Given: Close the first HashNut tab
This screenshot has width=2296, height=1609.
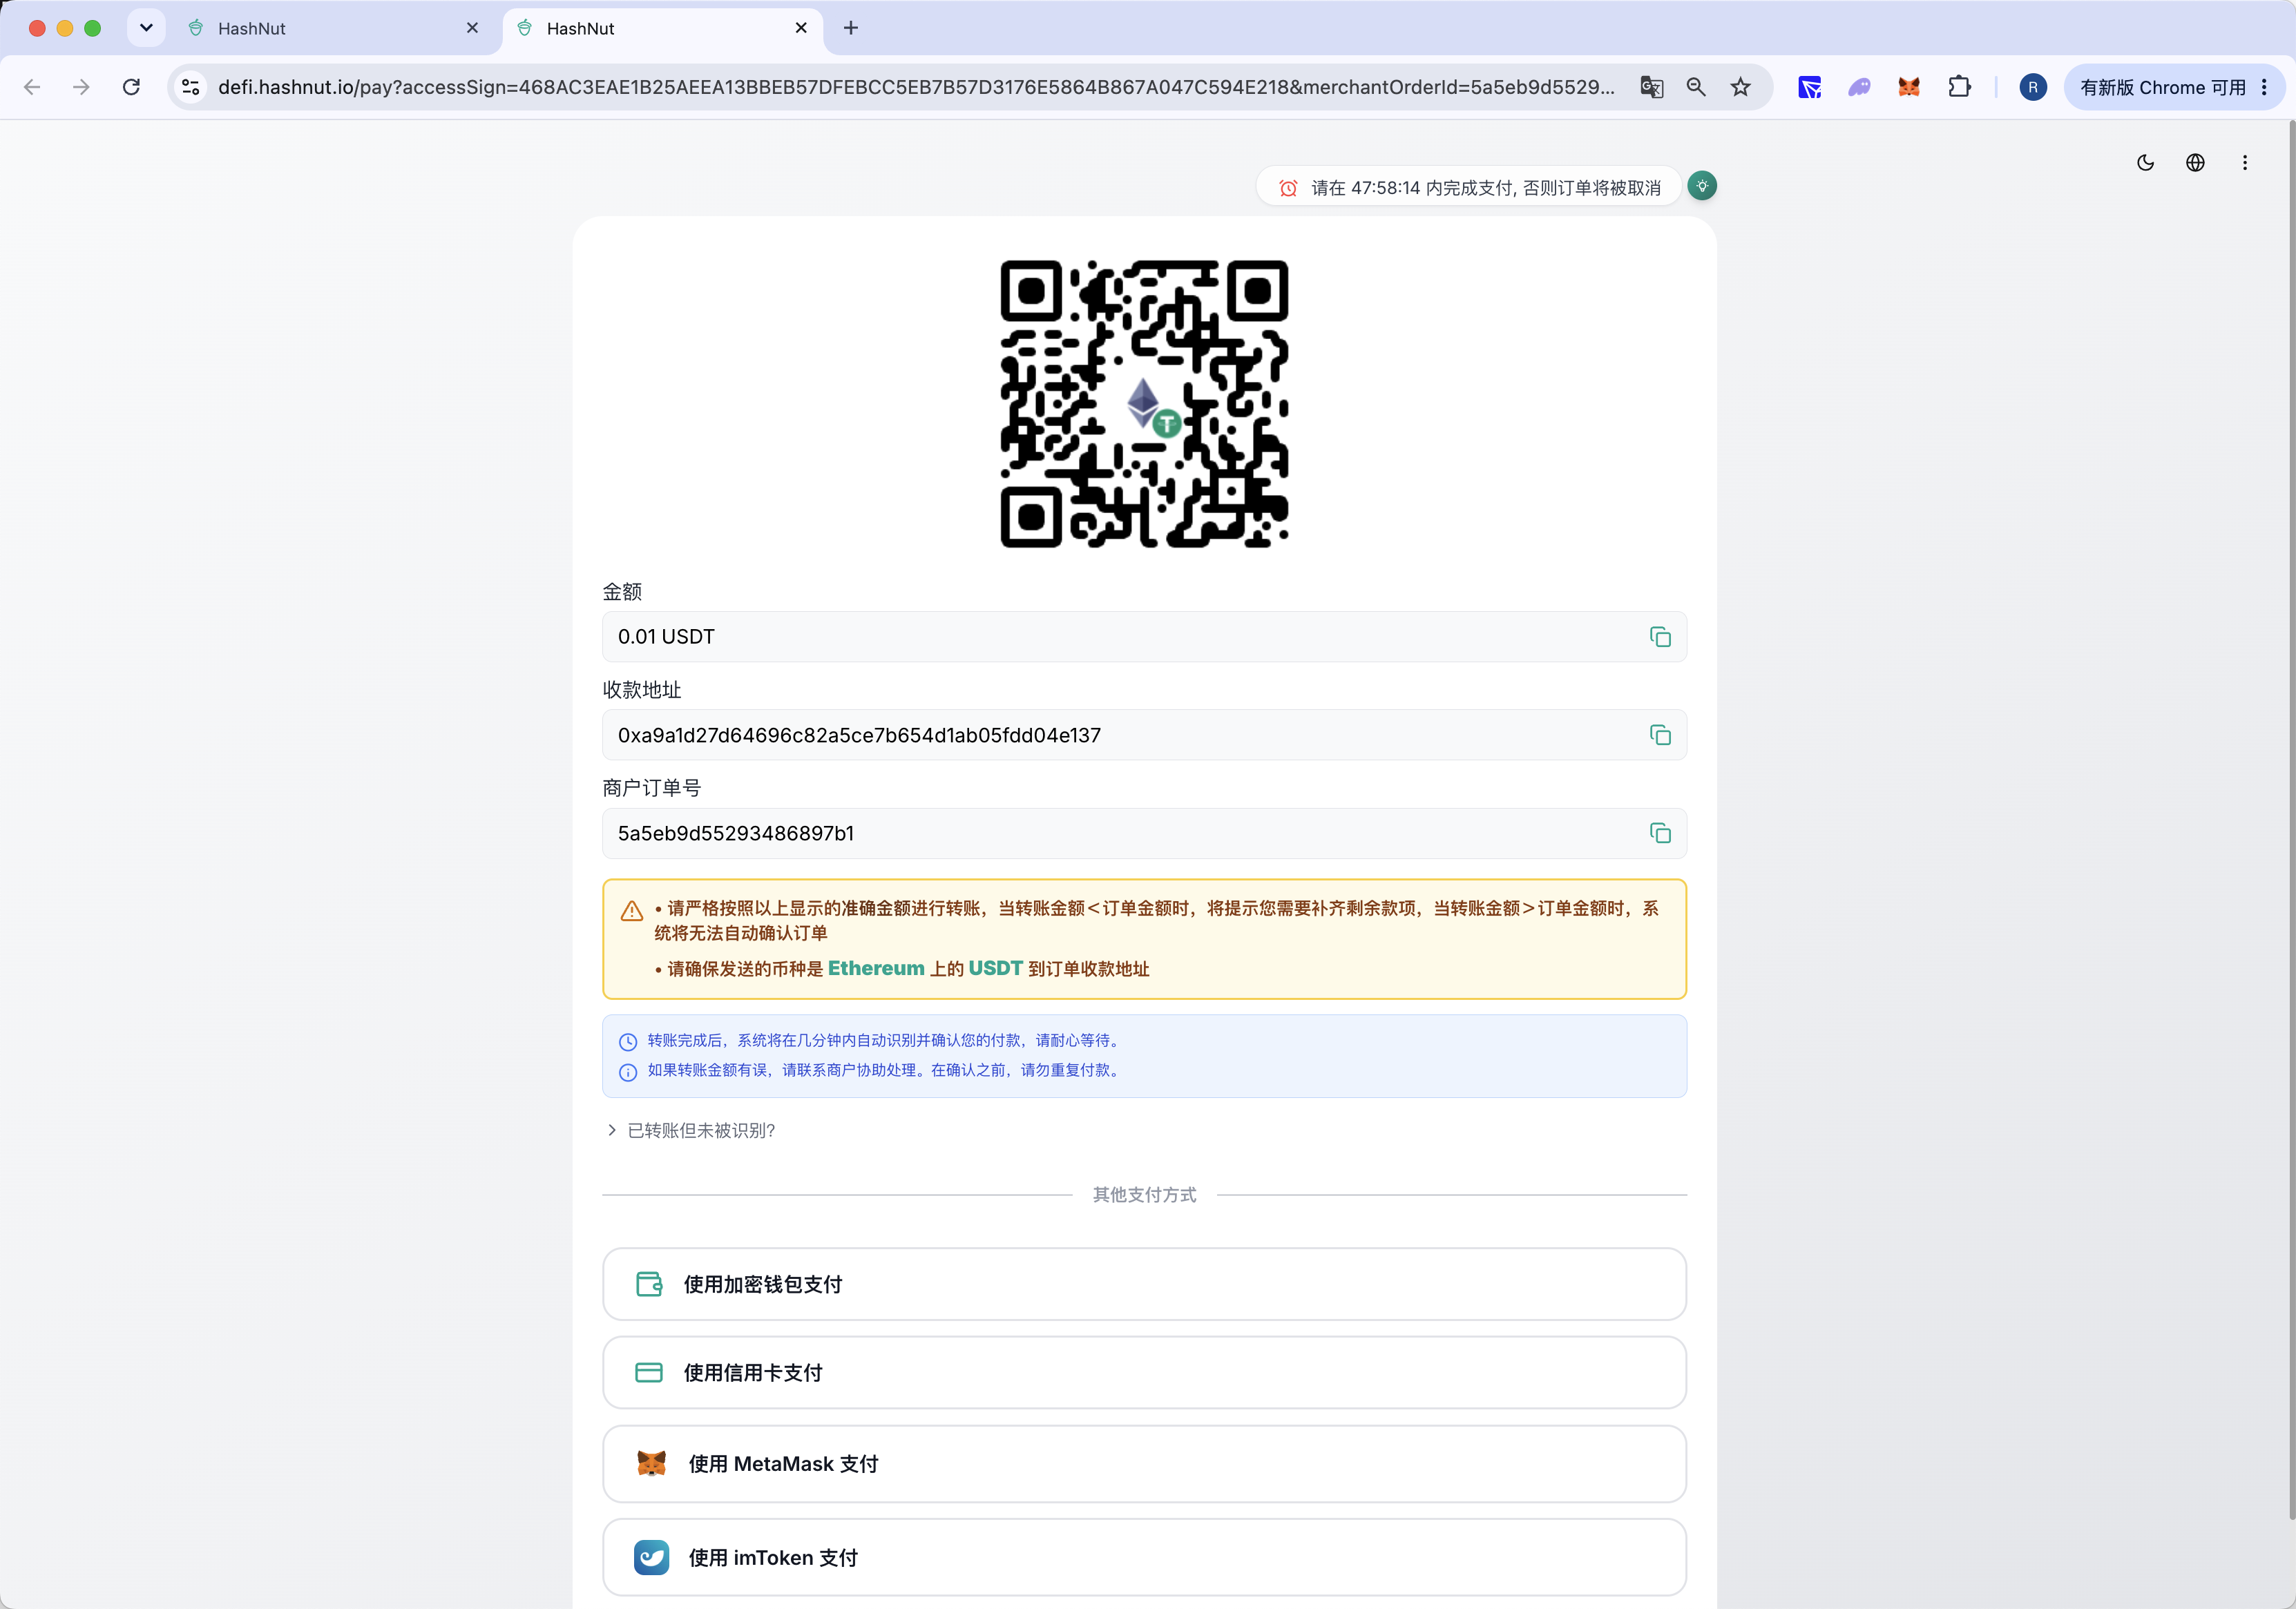Looking at the screenshot, I should click(472, 29).
